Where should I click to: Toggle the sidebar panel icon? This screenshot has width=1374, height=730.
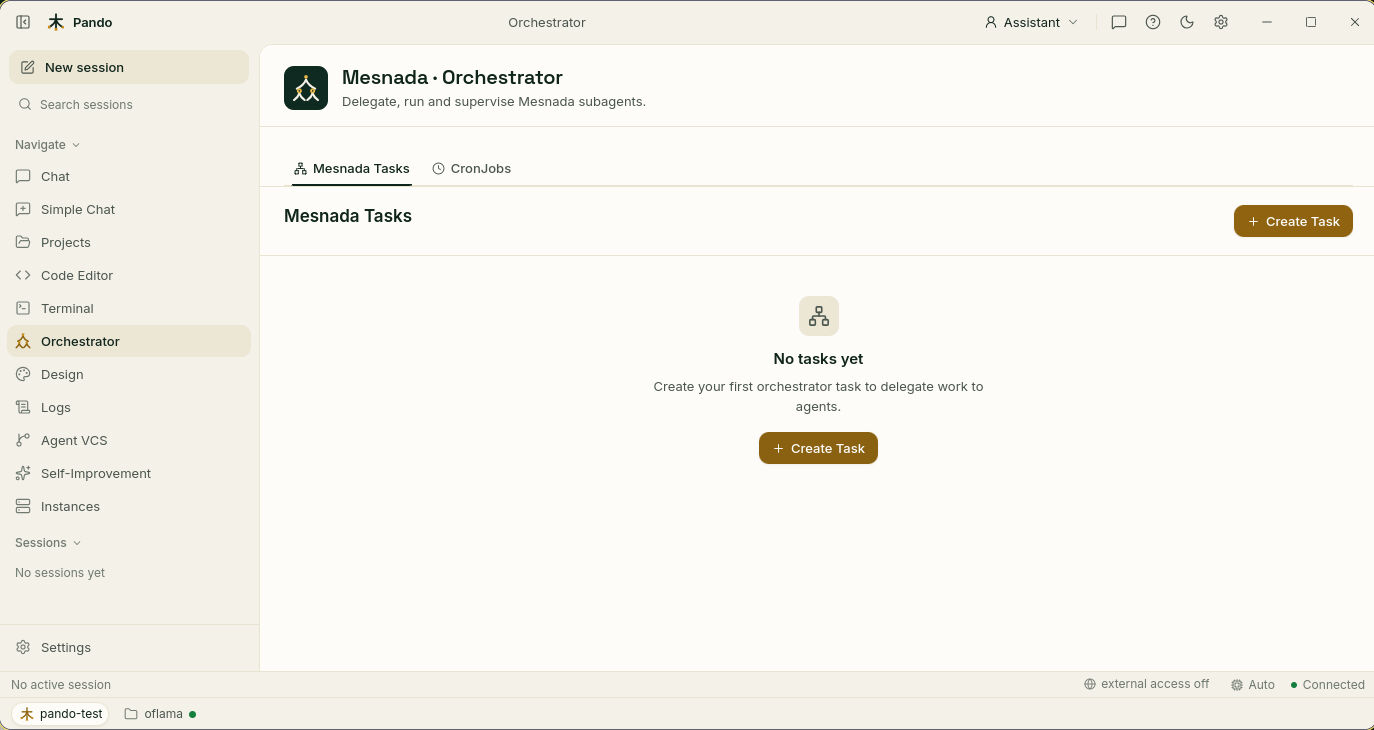[x=23, y=22]
